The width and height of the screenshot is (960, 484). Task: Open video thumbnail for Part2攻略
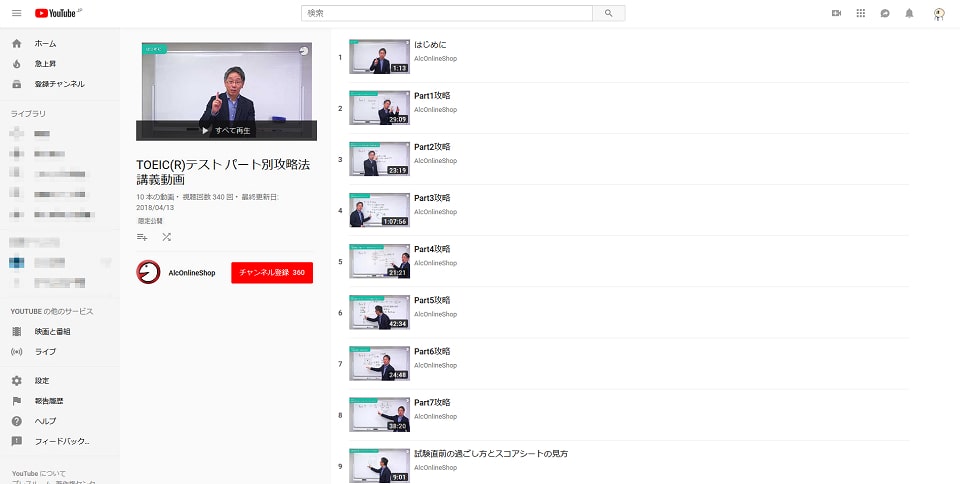(380, 159)
